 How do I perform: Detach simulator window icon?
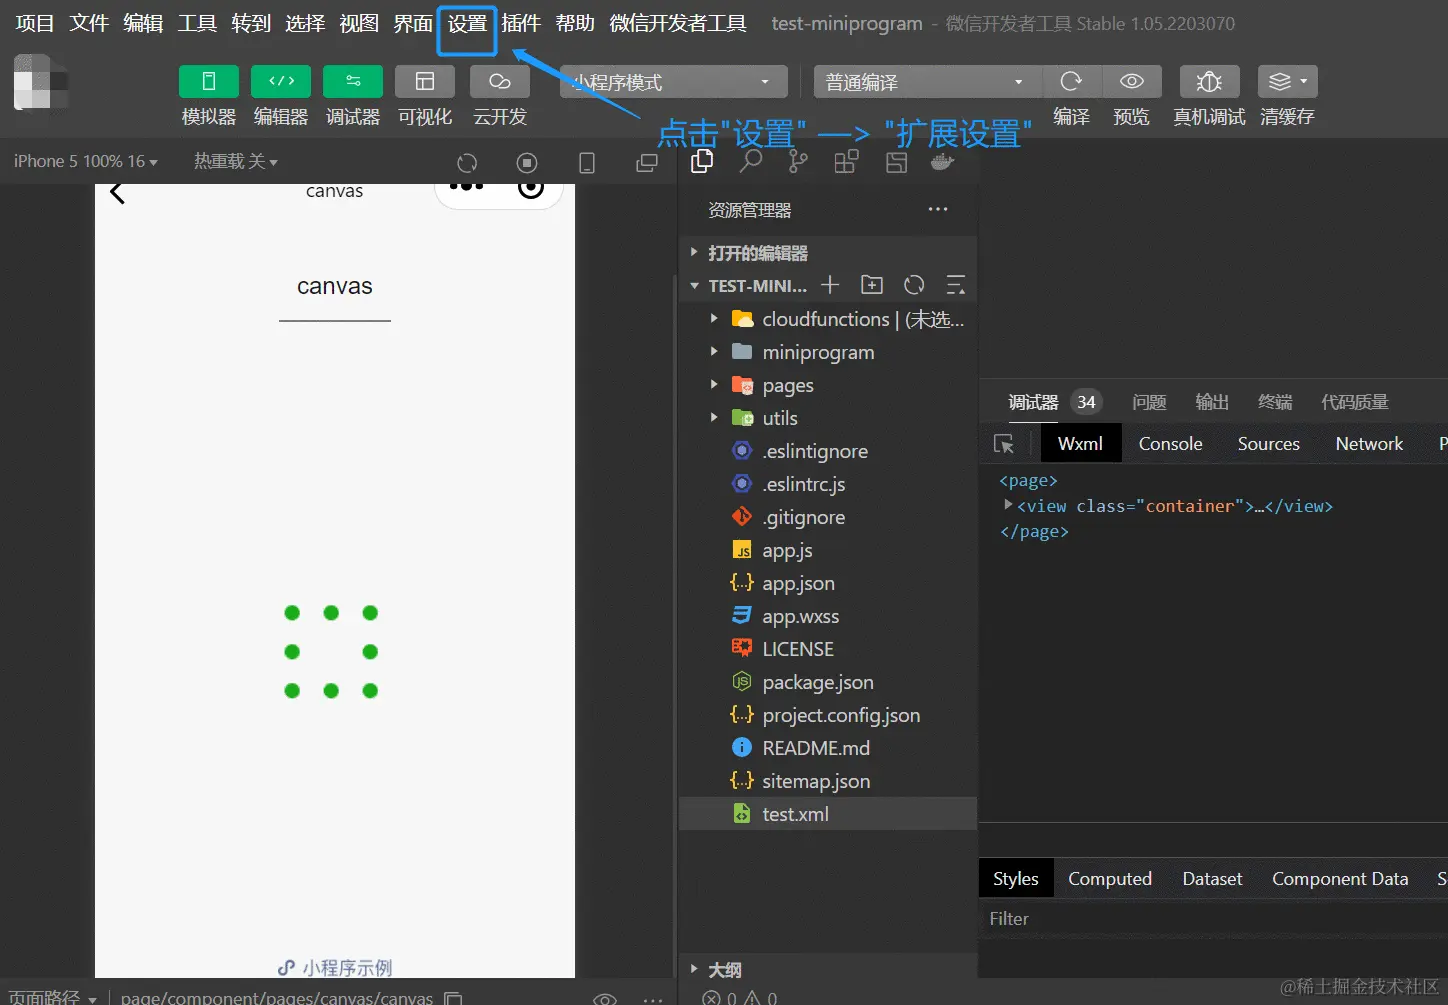coord(647,163)
